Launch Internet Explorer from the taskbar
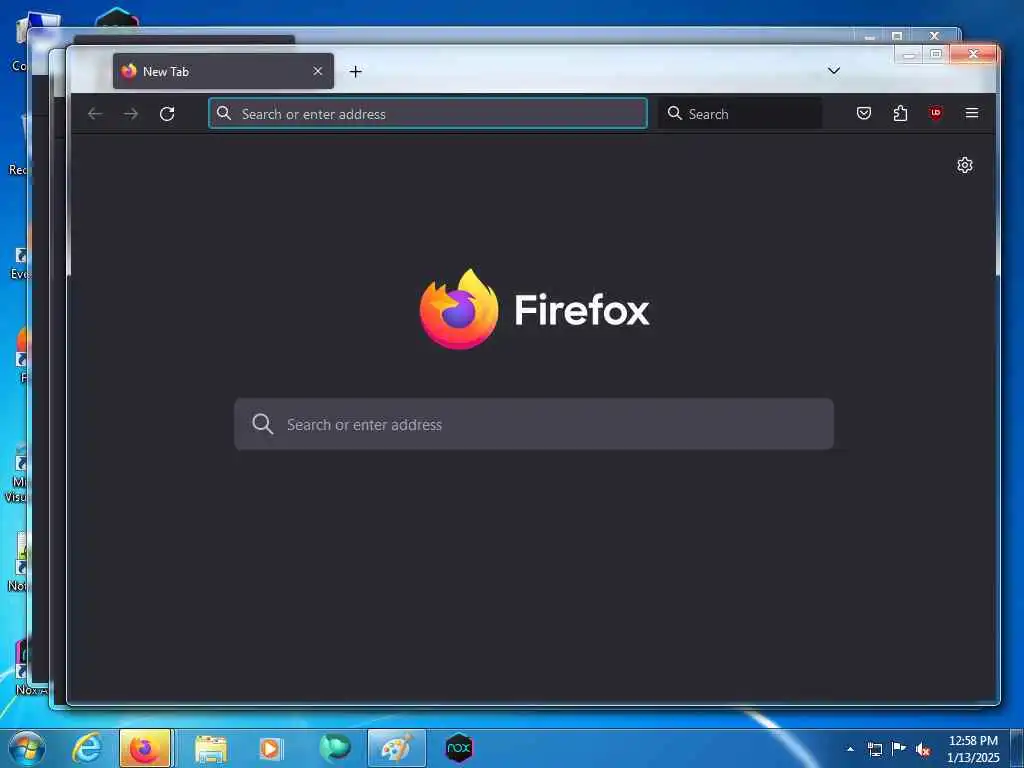This screenshot has height=768, width=1024. (x=87, y=748)
